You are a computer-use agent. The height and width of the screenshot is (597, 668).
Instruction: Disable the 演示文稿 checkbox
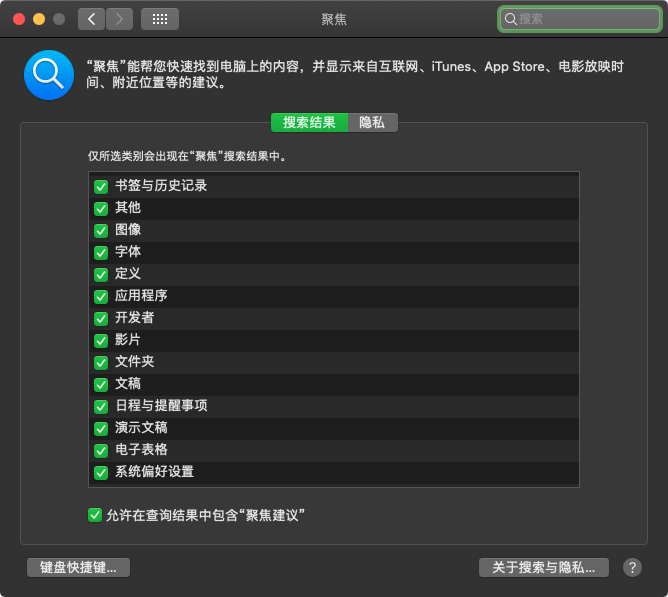pos(101,428)
